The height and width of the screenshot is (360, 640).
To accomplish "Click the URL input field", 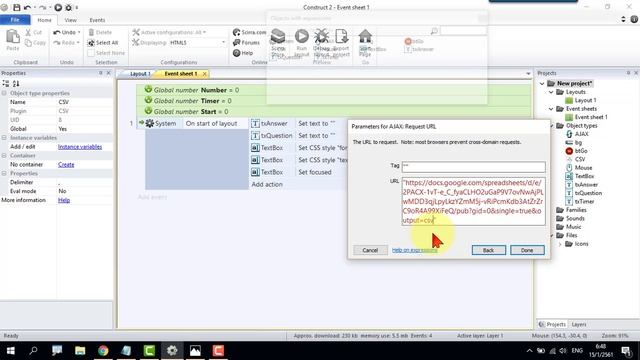I will click(x=473, y=201).
